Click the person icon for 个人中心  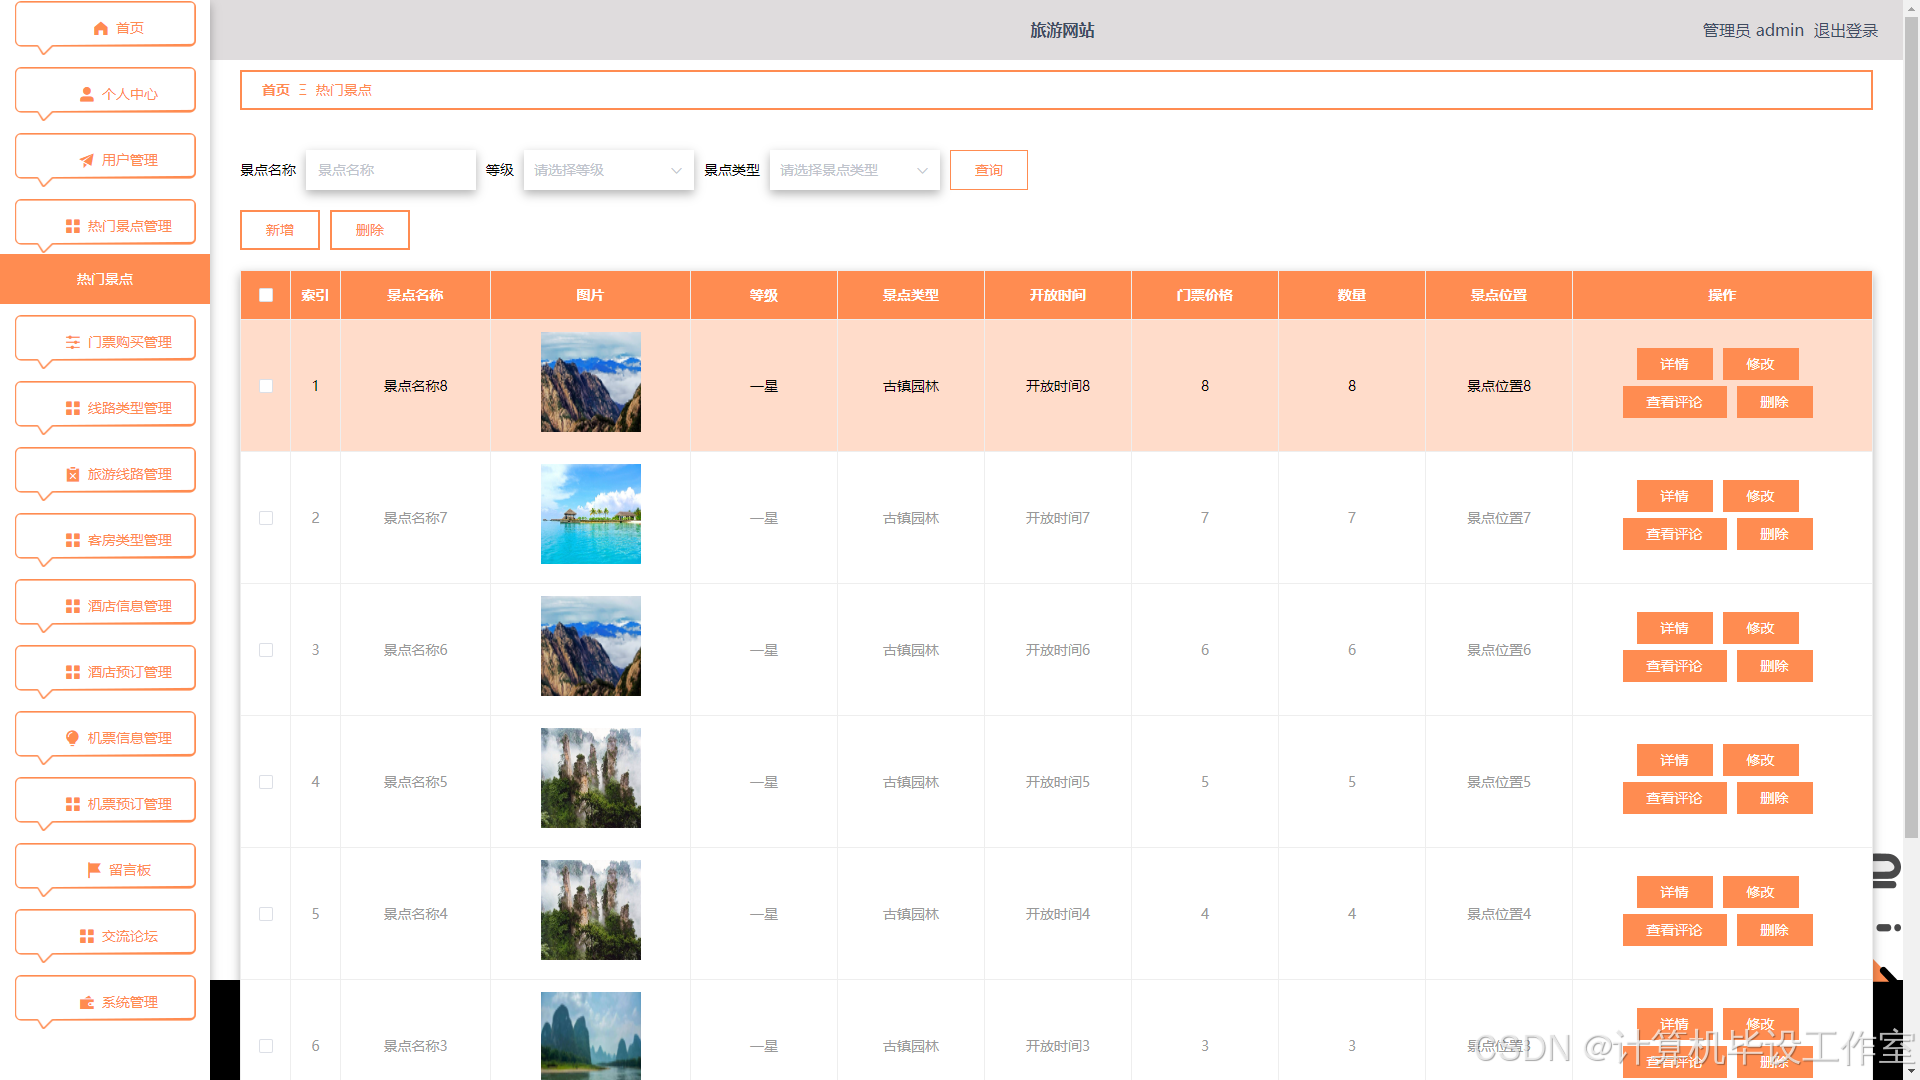[87, 94]
